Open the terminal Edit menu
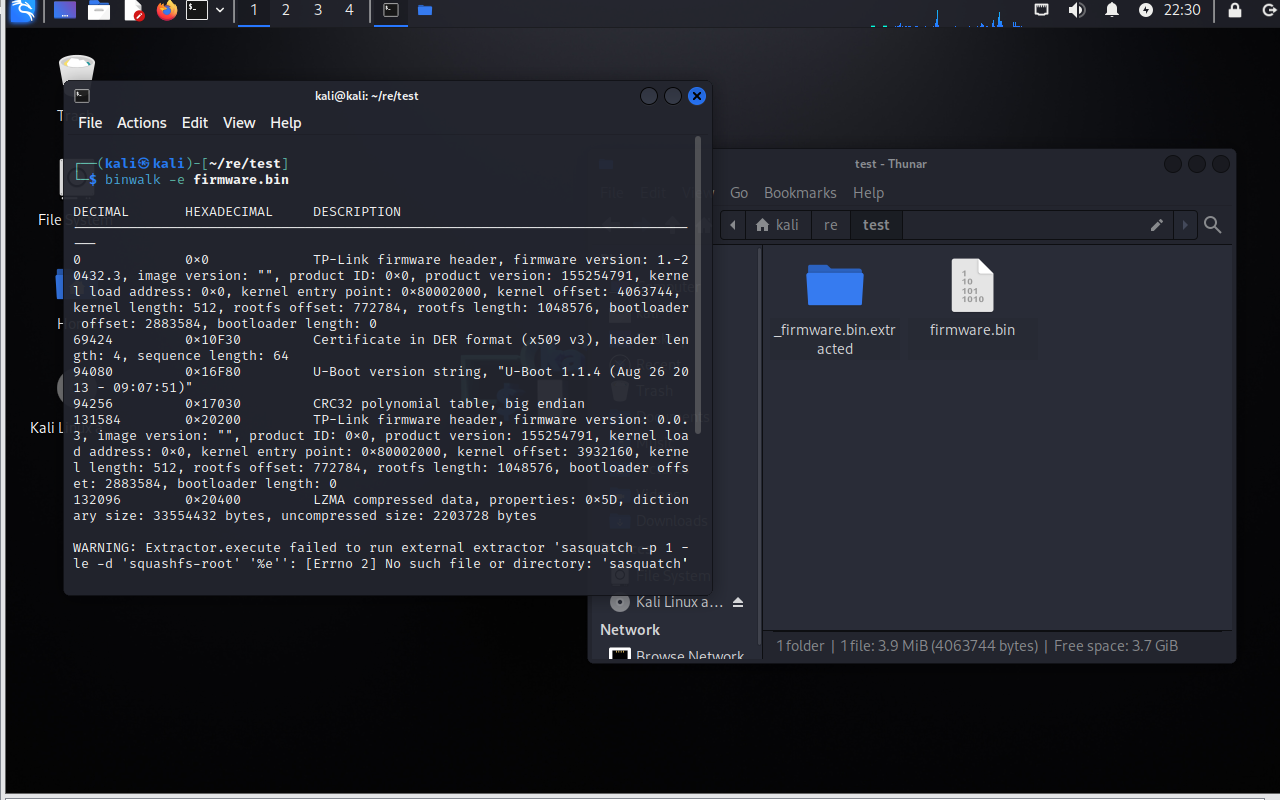Screen dimensions: 1280x800 tap(195, 123)
